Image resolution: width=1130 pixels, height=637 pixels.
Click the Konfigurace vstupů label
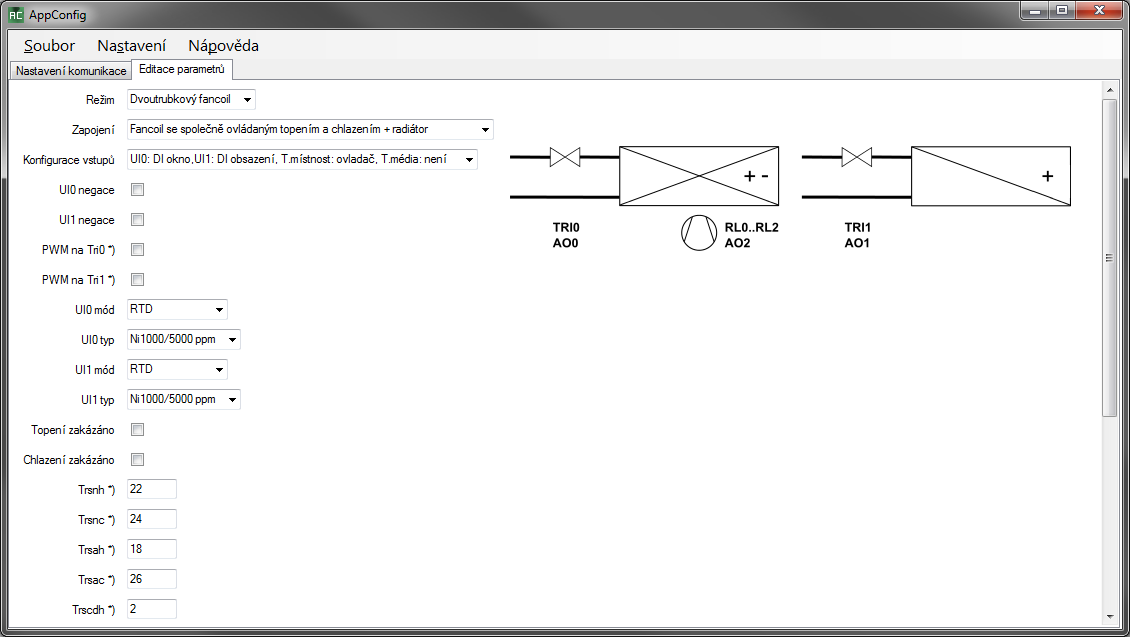[x=68, y=160]
